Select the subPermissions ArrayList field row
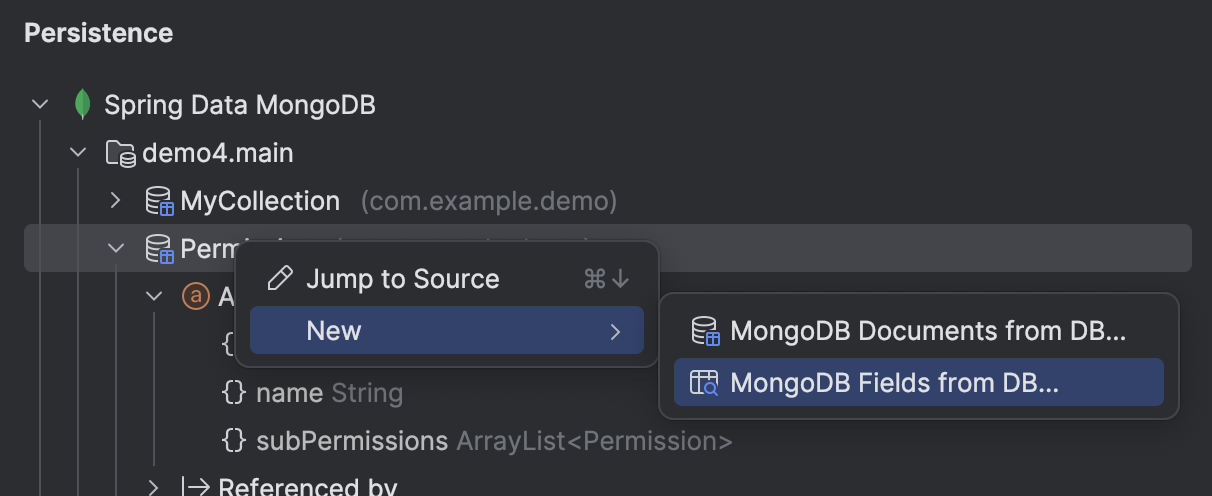Screen dimensions: 1212x496 click(494, 441)
